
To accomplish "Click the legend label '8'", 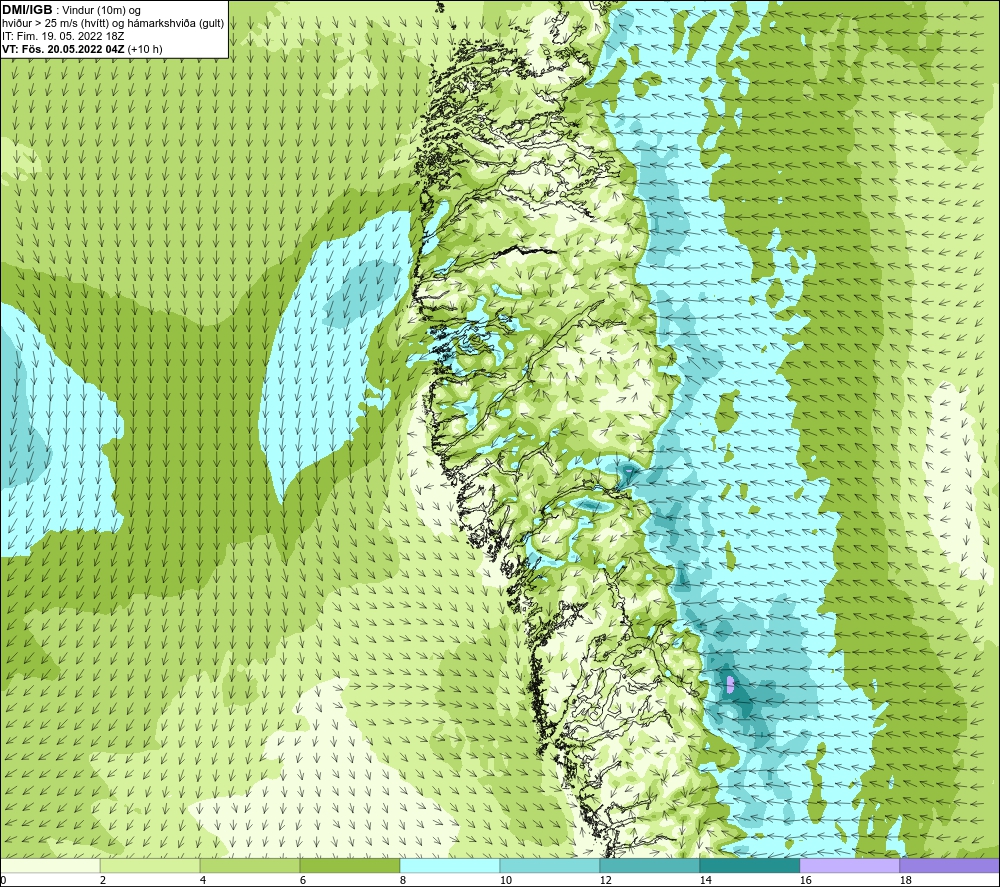I will point(402,880).
